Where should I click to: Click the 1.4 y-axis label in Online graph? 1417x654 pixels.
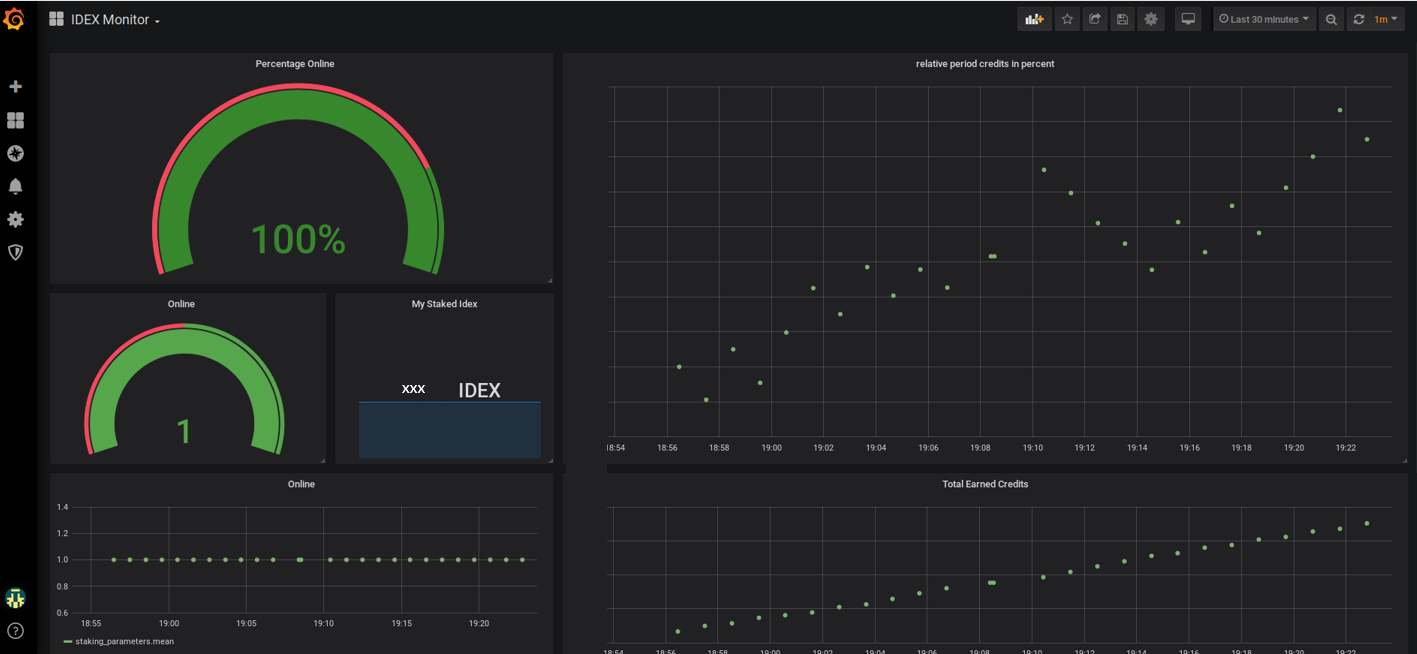coord(63,507)
